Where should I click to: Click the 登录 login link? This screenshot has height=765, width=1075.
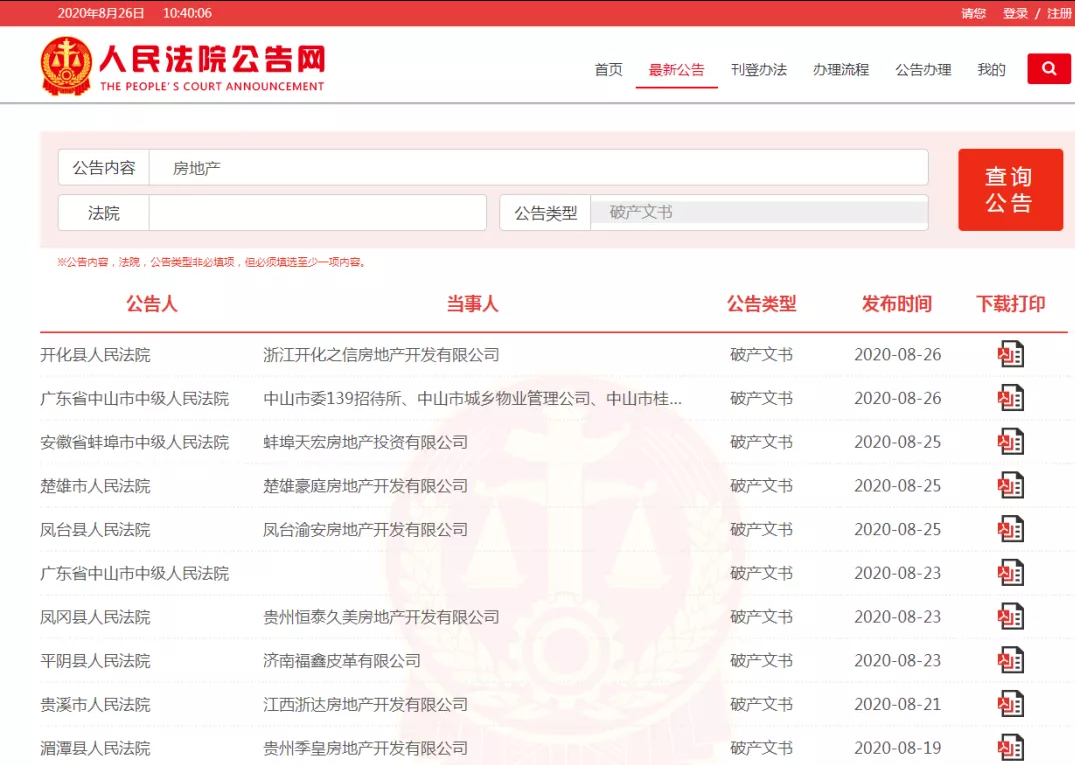coord(1015,13)
